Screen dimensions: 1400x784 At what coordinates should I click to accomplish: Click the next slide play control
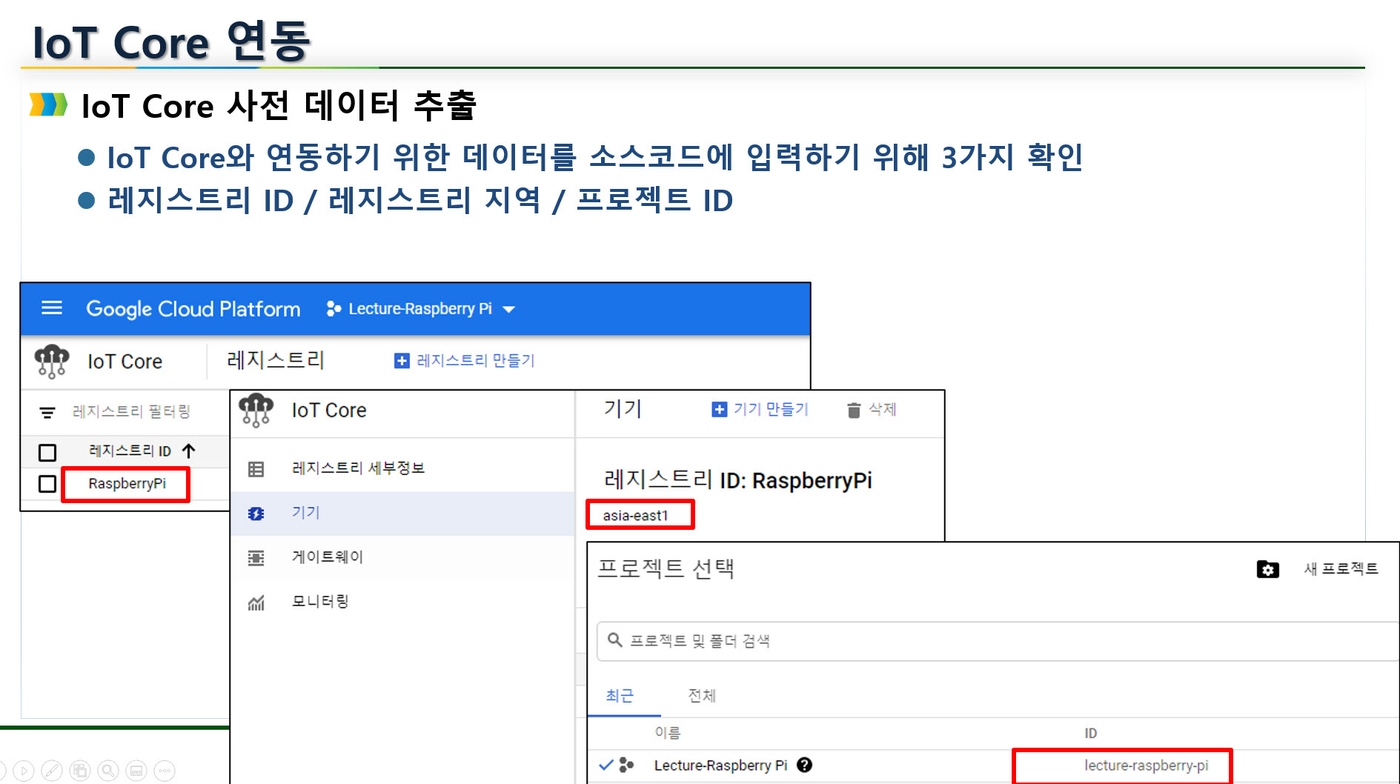22,771
